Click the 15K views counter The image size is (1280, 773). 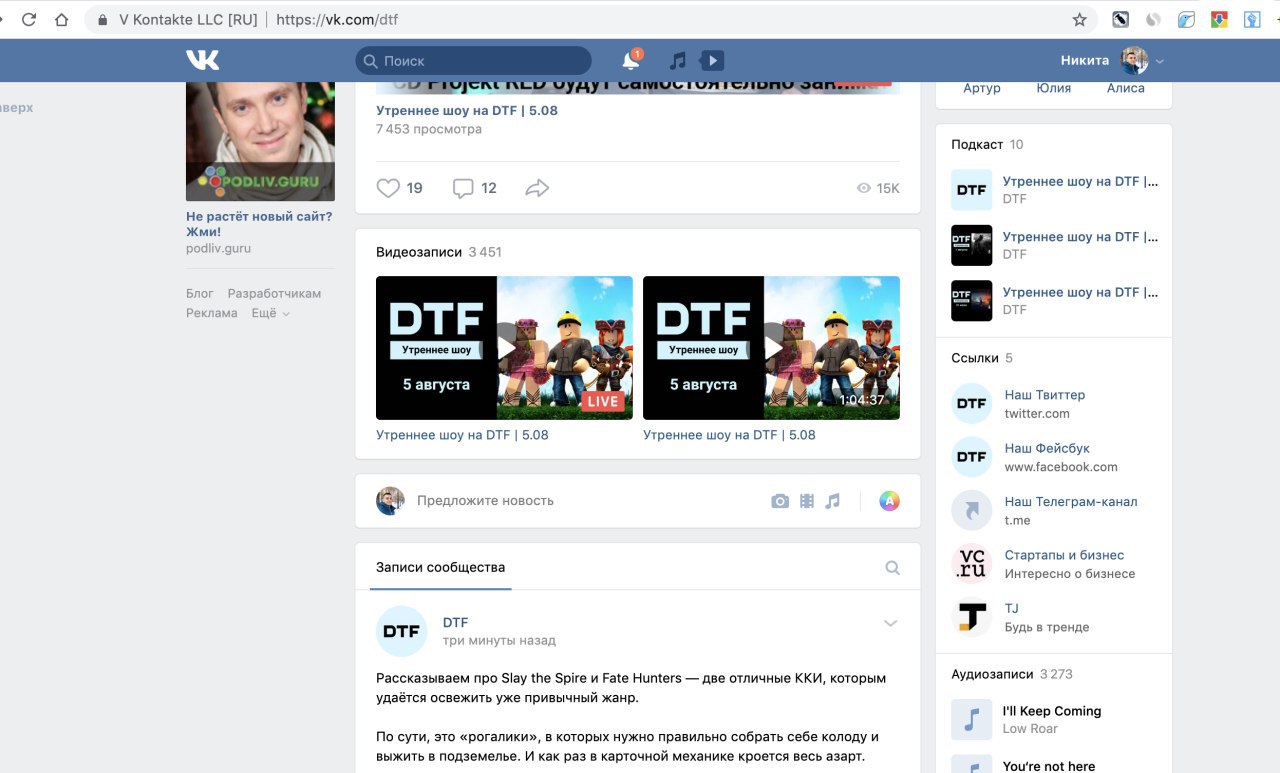click(878, 188)
